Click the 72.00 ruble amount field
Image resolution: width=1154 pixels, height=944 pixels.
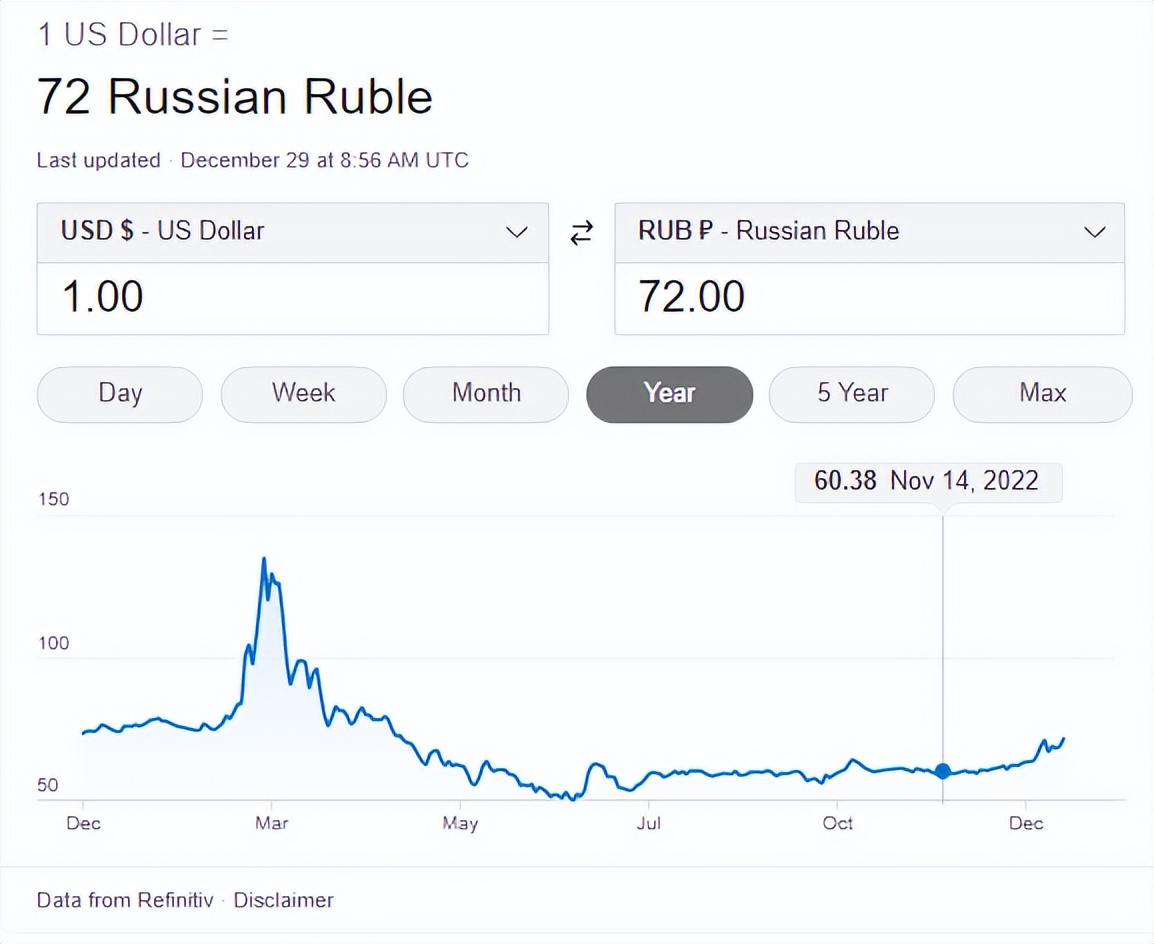(x=868, y=297)
